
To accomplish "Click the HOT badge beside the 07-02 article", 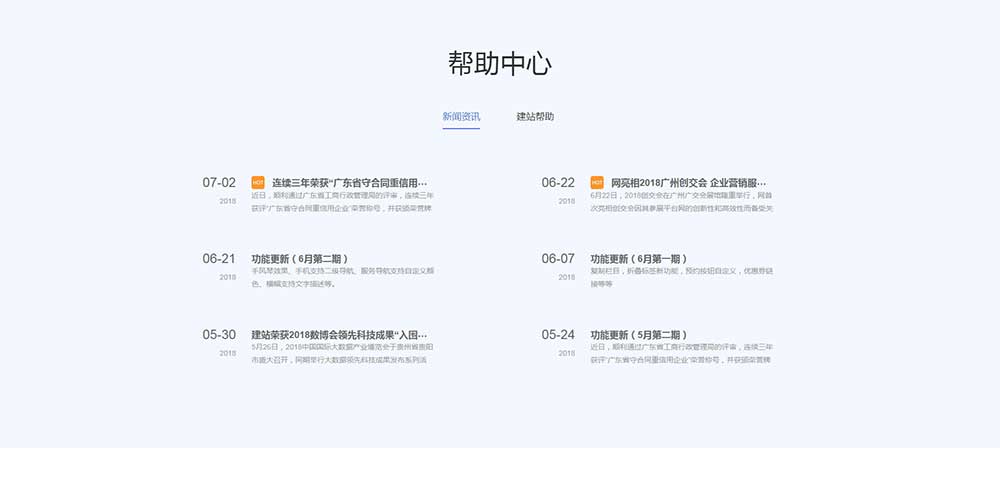I will tap(258, 183).
